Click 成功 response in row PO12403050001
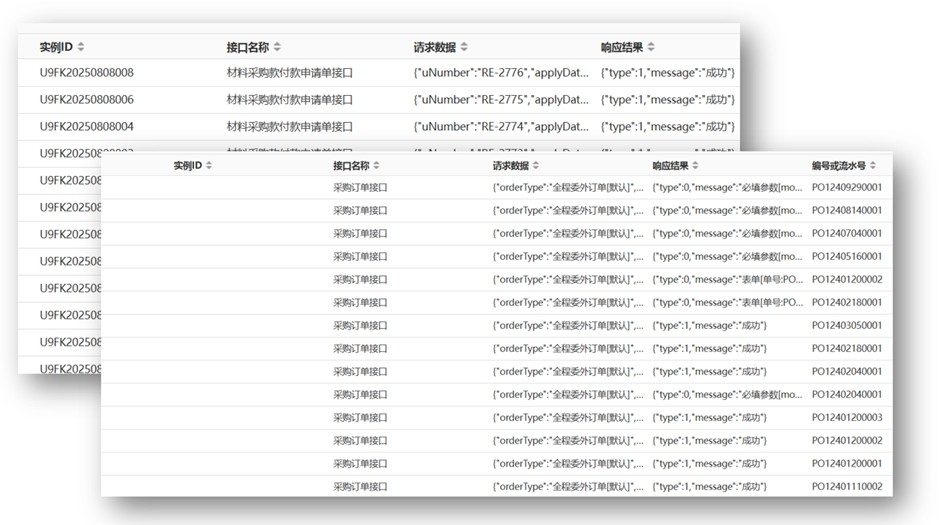 710,325
